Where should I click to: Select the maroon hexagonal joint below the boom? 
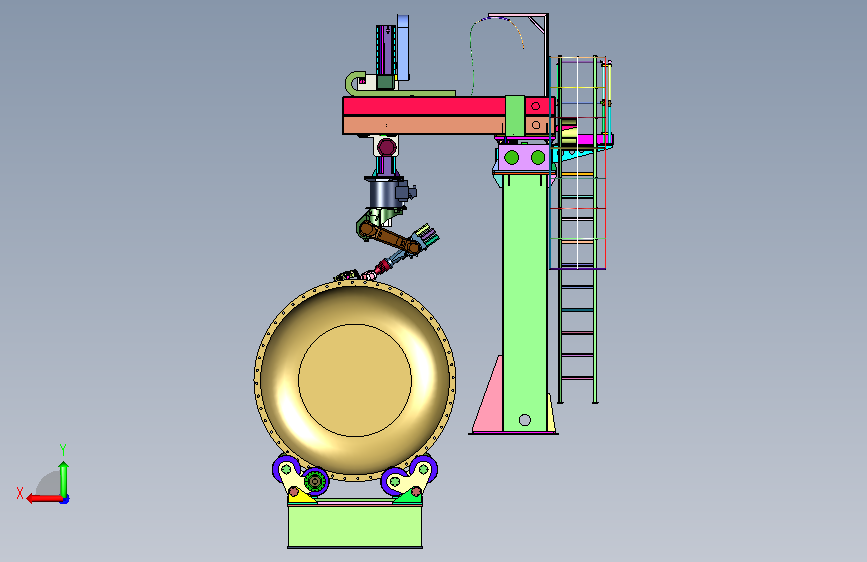coord(387,147)
